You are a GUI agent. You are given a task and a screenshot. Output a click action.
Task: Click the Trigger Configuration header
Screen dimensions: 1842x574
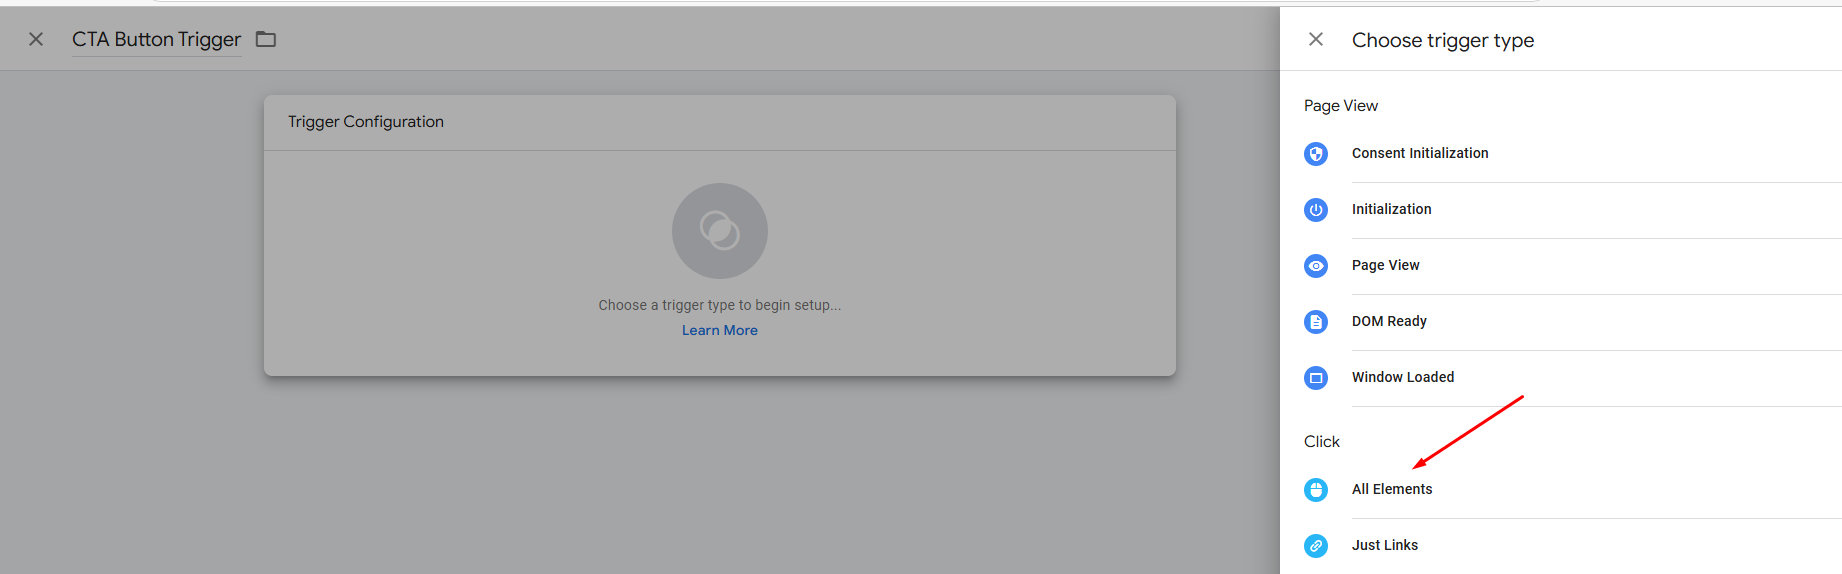366,122
